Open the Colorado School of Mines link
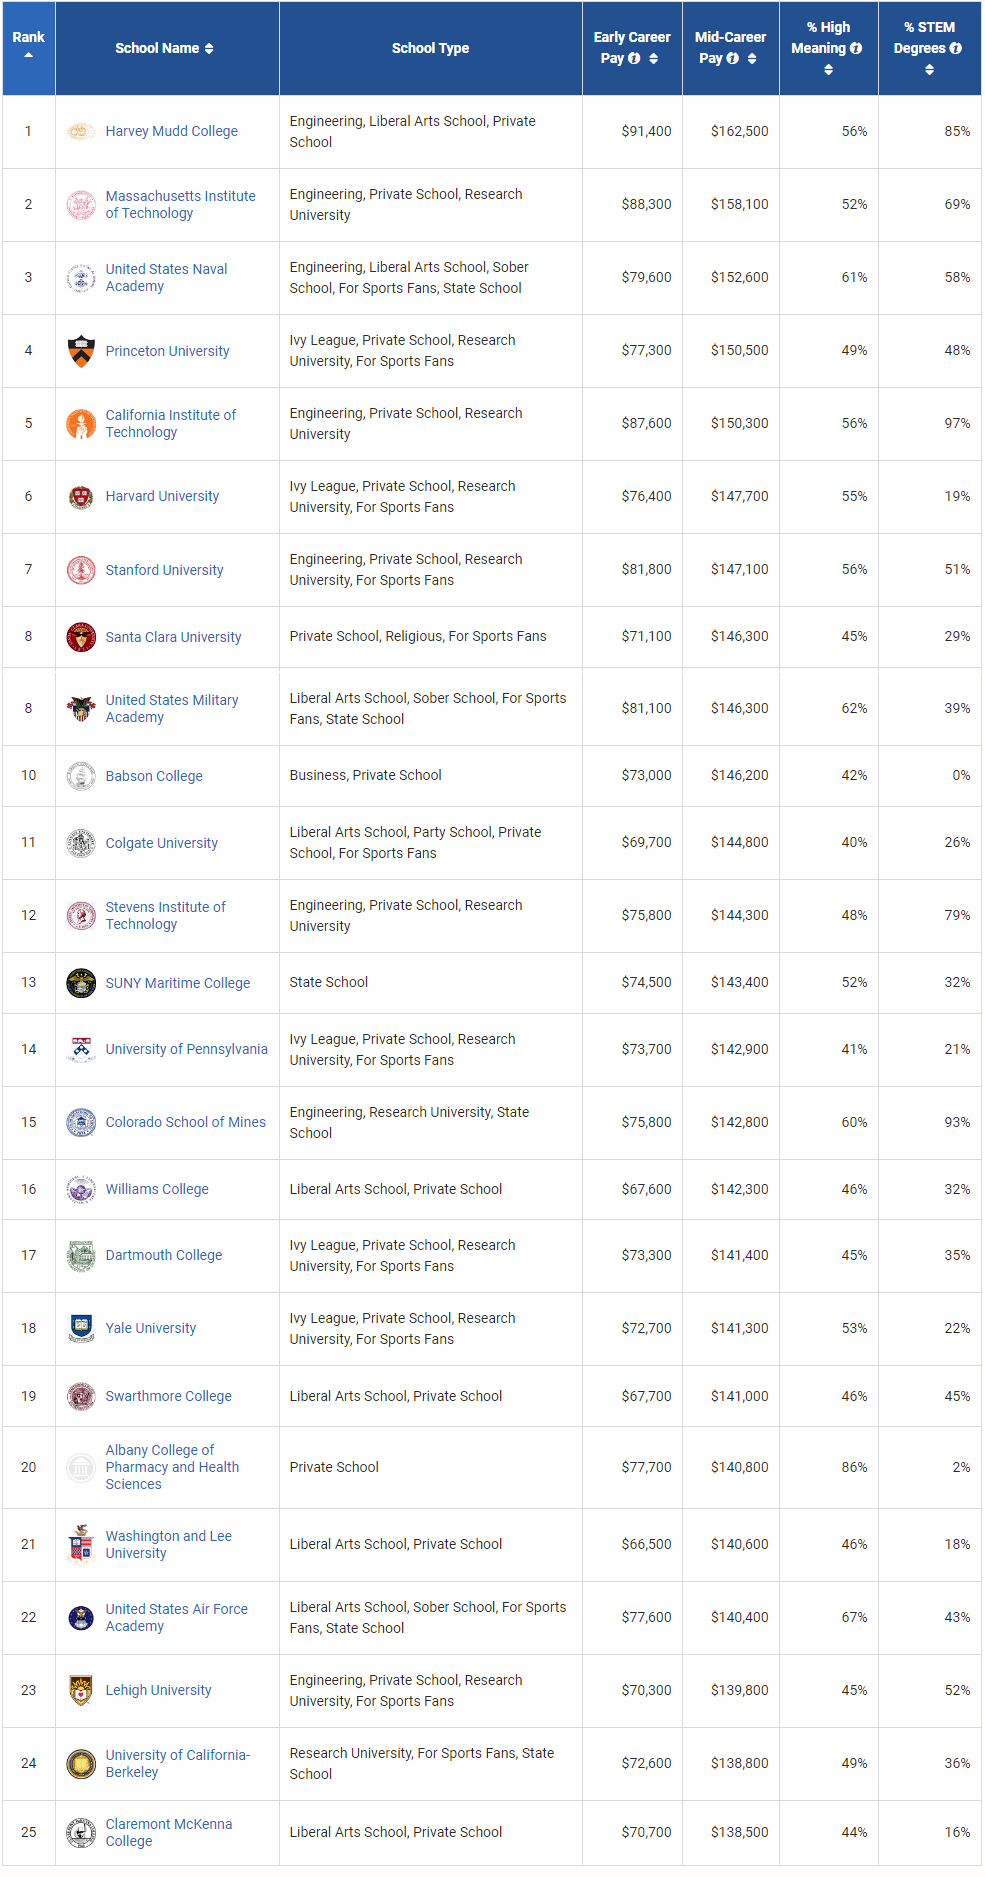Viewport: 985px width, 1877px height. 185,1122
